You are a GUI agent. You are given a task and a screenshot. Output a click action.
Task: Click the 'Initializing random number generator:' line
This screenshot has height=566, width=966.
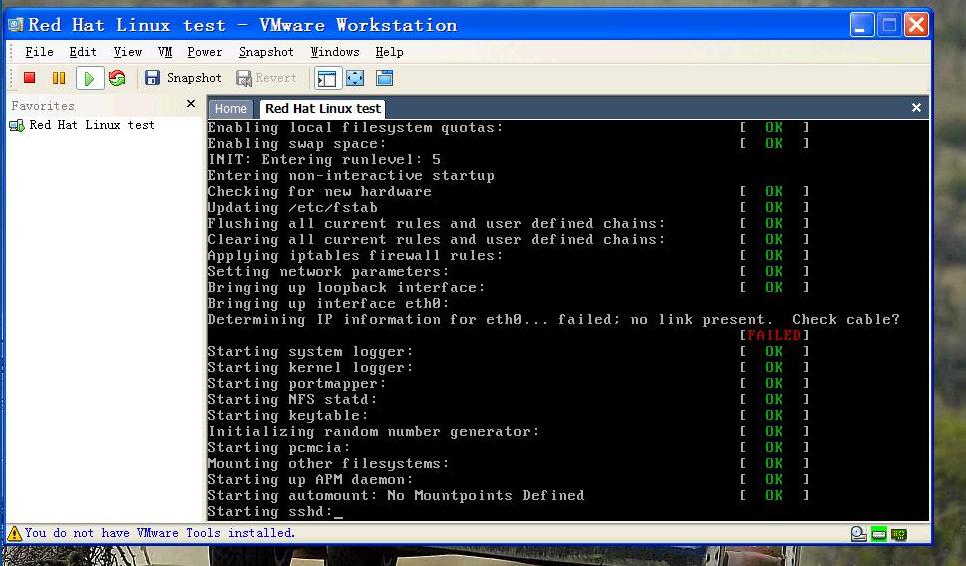pos(373,431)
